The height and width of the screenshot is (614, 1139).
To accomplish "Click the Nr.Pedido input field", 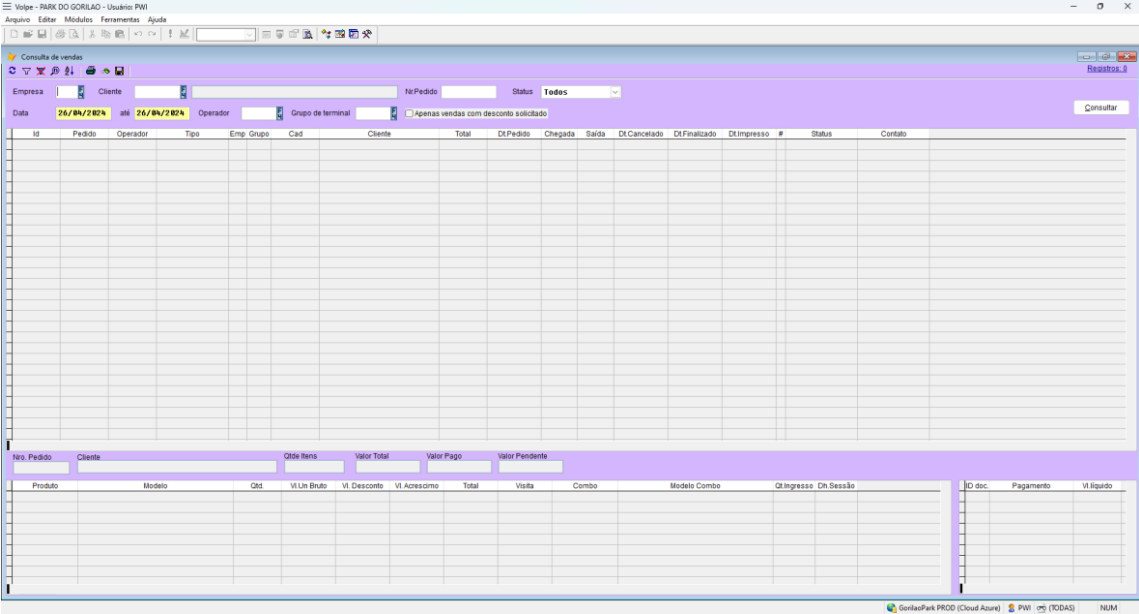I will coord(469,92).
